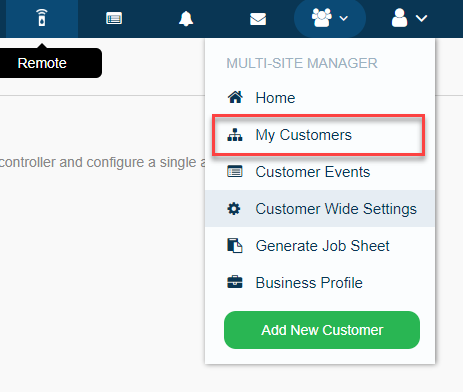This screenshot has height=392, width=463.
Task: Open the Remote control icon
Action: tap(42, 18)
